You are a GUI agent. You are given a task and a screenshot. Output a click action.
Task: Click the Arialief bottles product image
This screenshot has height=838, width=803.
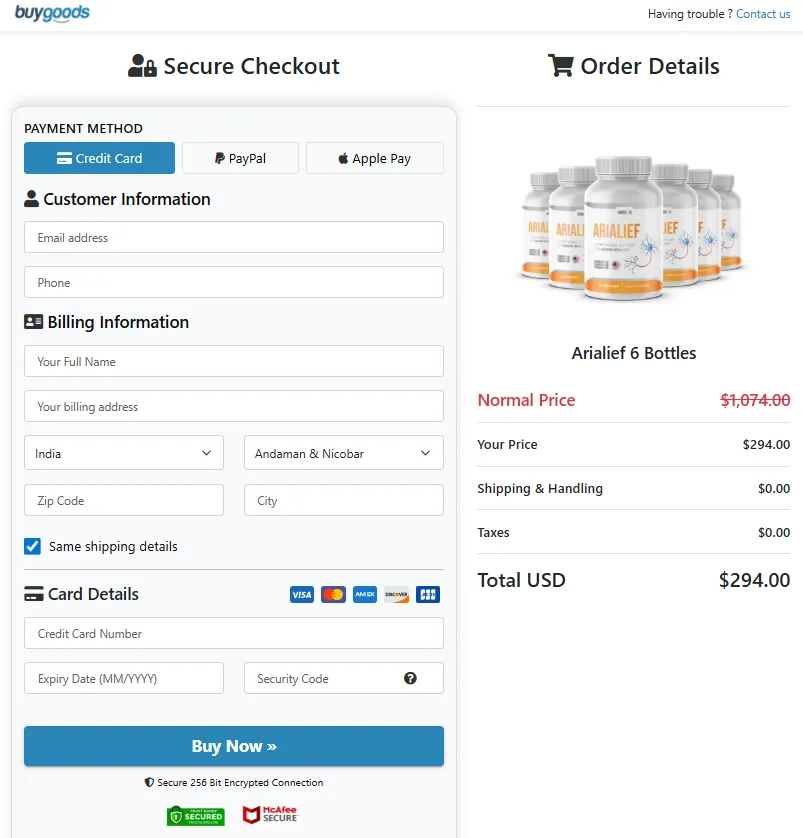tap(633, 229)
